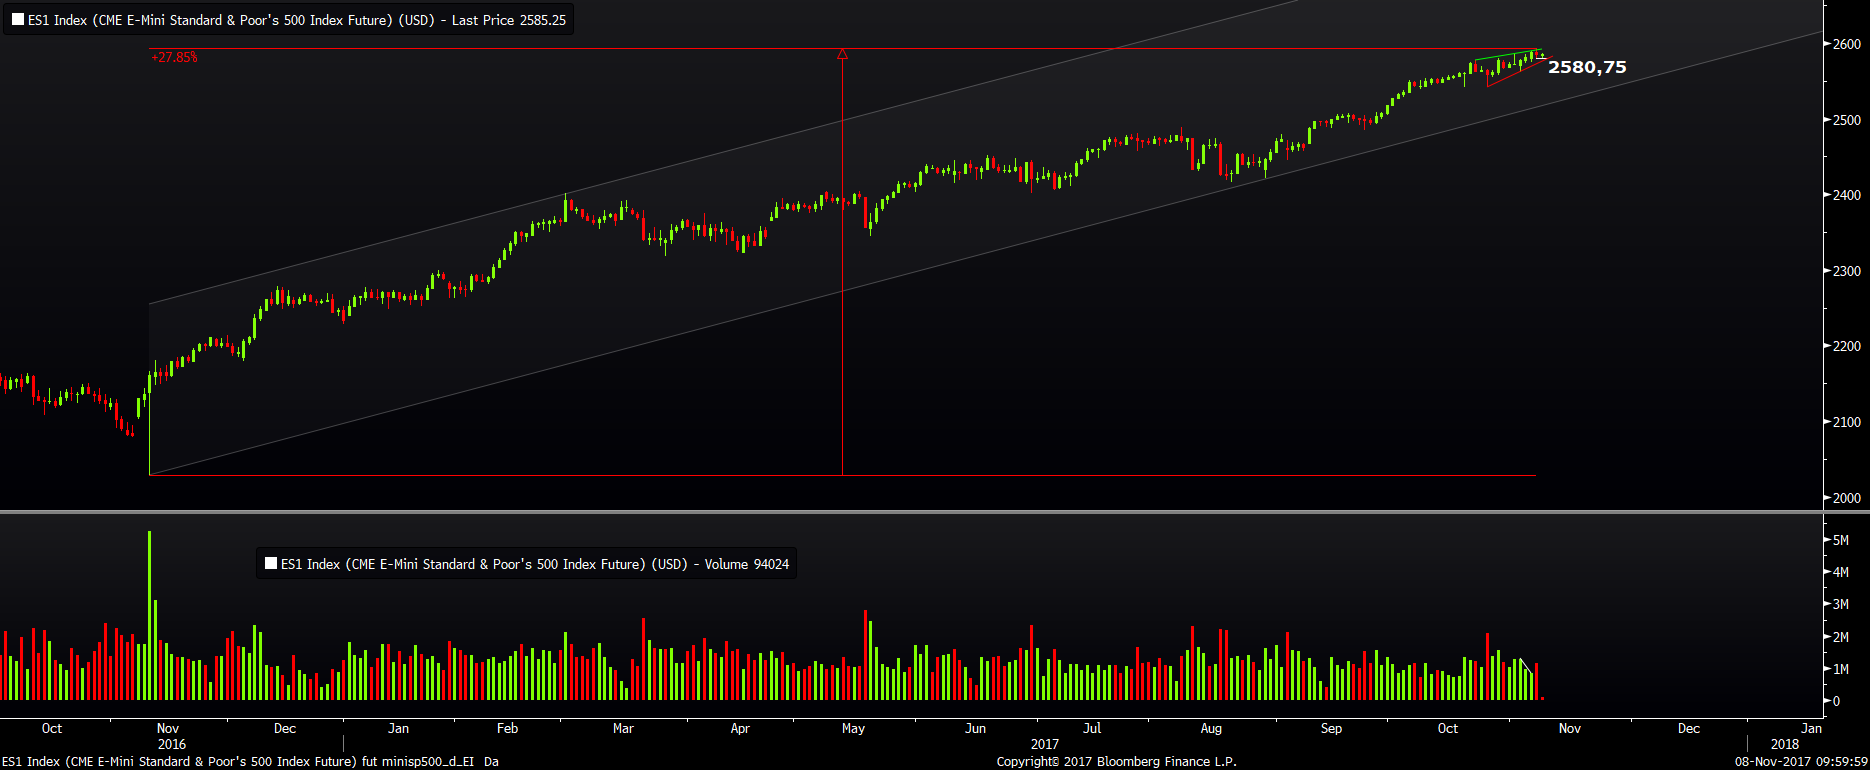Click the 2200 price axis label
This screenshot has height=770, width=1870.
[1847, 346]
